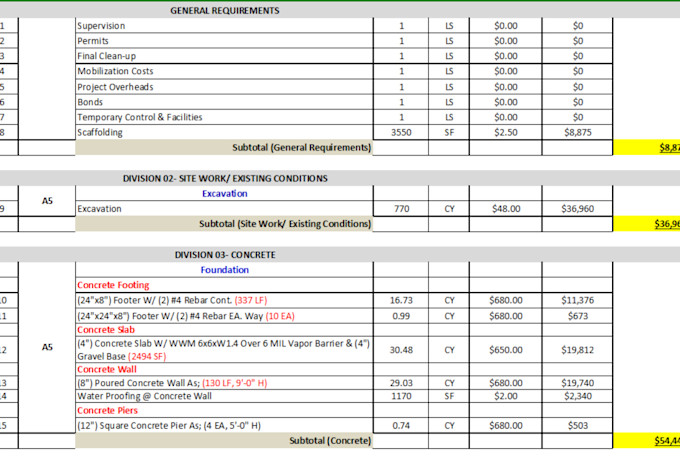
Task: Select the $48.00 unit cost cell
Action: point(506,209)
